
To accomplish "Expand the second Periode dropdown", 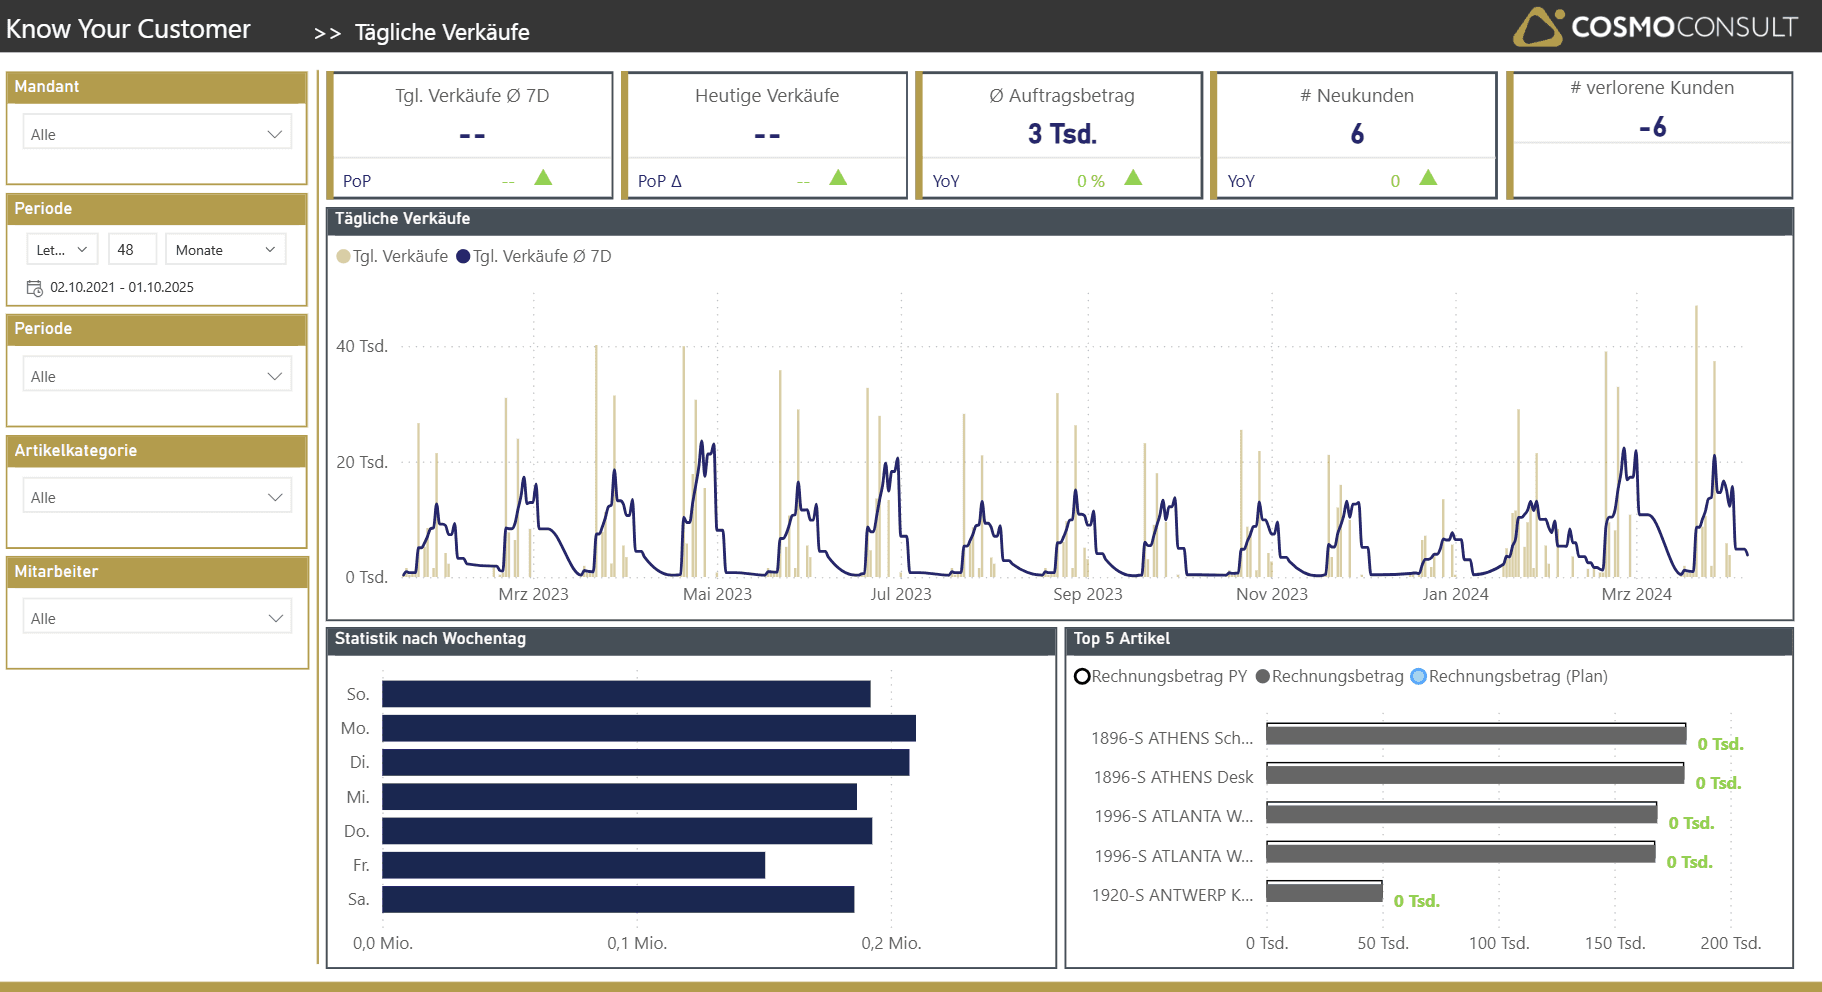I will (x=157, y=376).
